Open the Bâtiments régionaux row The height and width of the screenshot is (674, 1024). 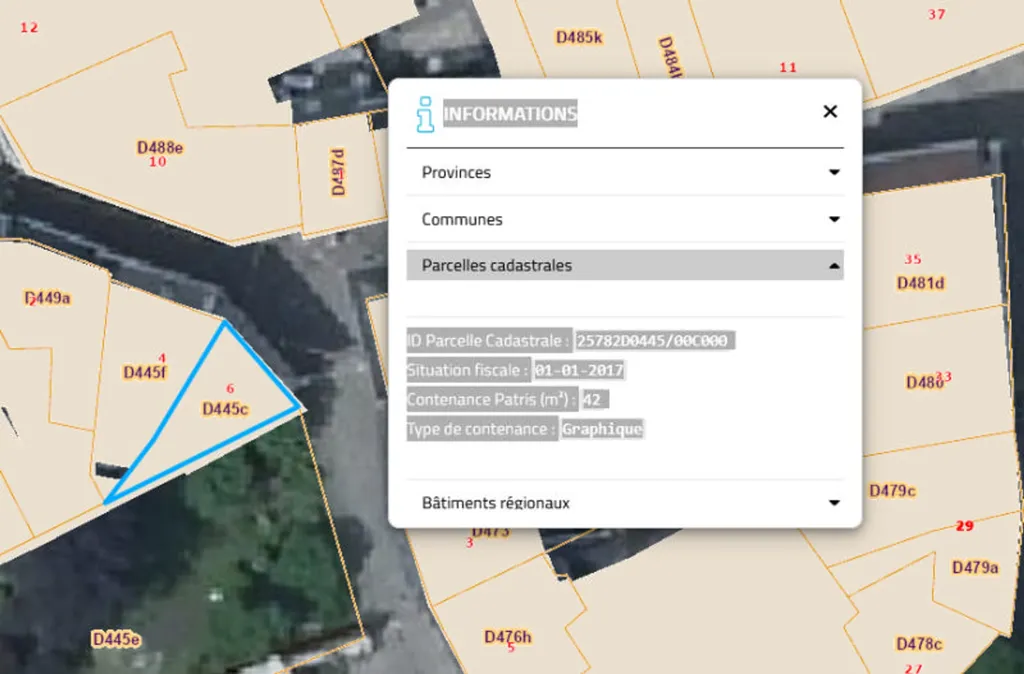(x=625, y=502)
